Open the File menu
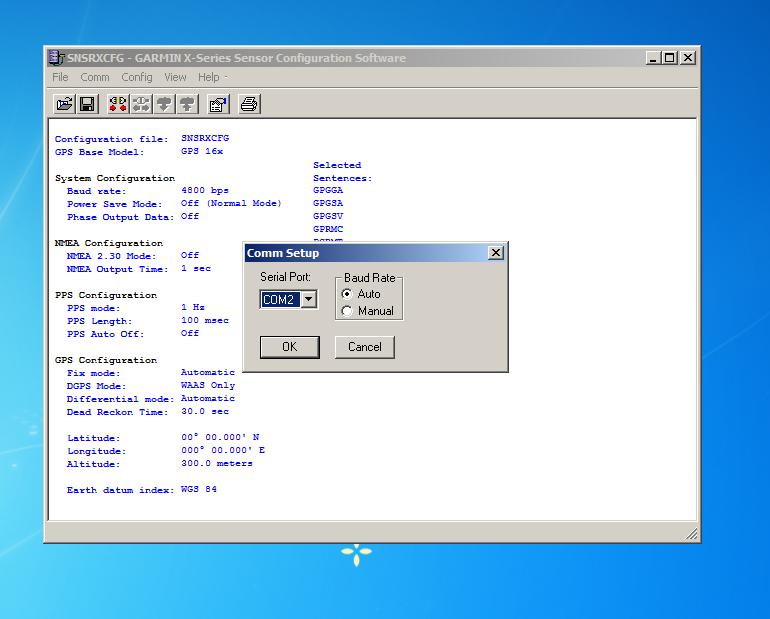The image size is (770, 619). (60, 77)
